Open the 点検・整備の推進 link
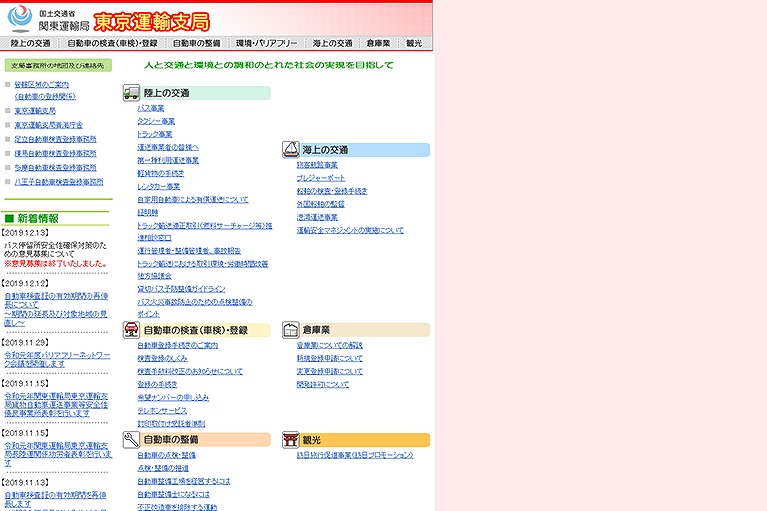 click(163, 468)
